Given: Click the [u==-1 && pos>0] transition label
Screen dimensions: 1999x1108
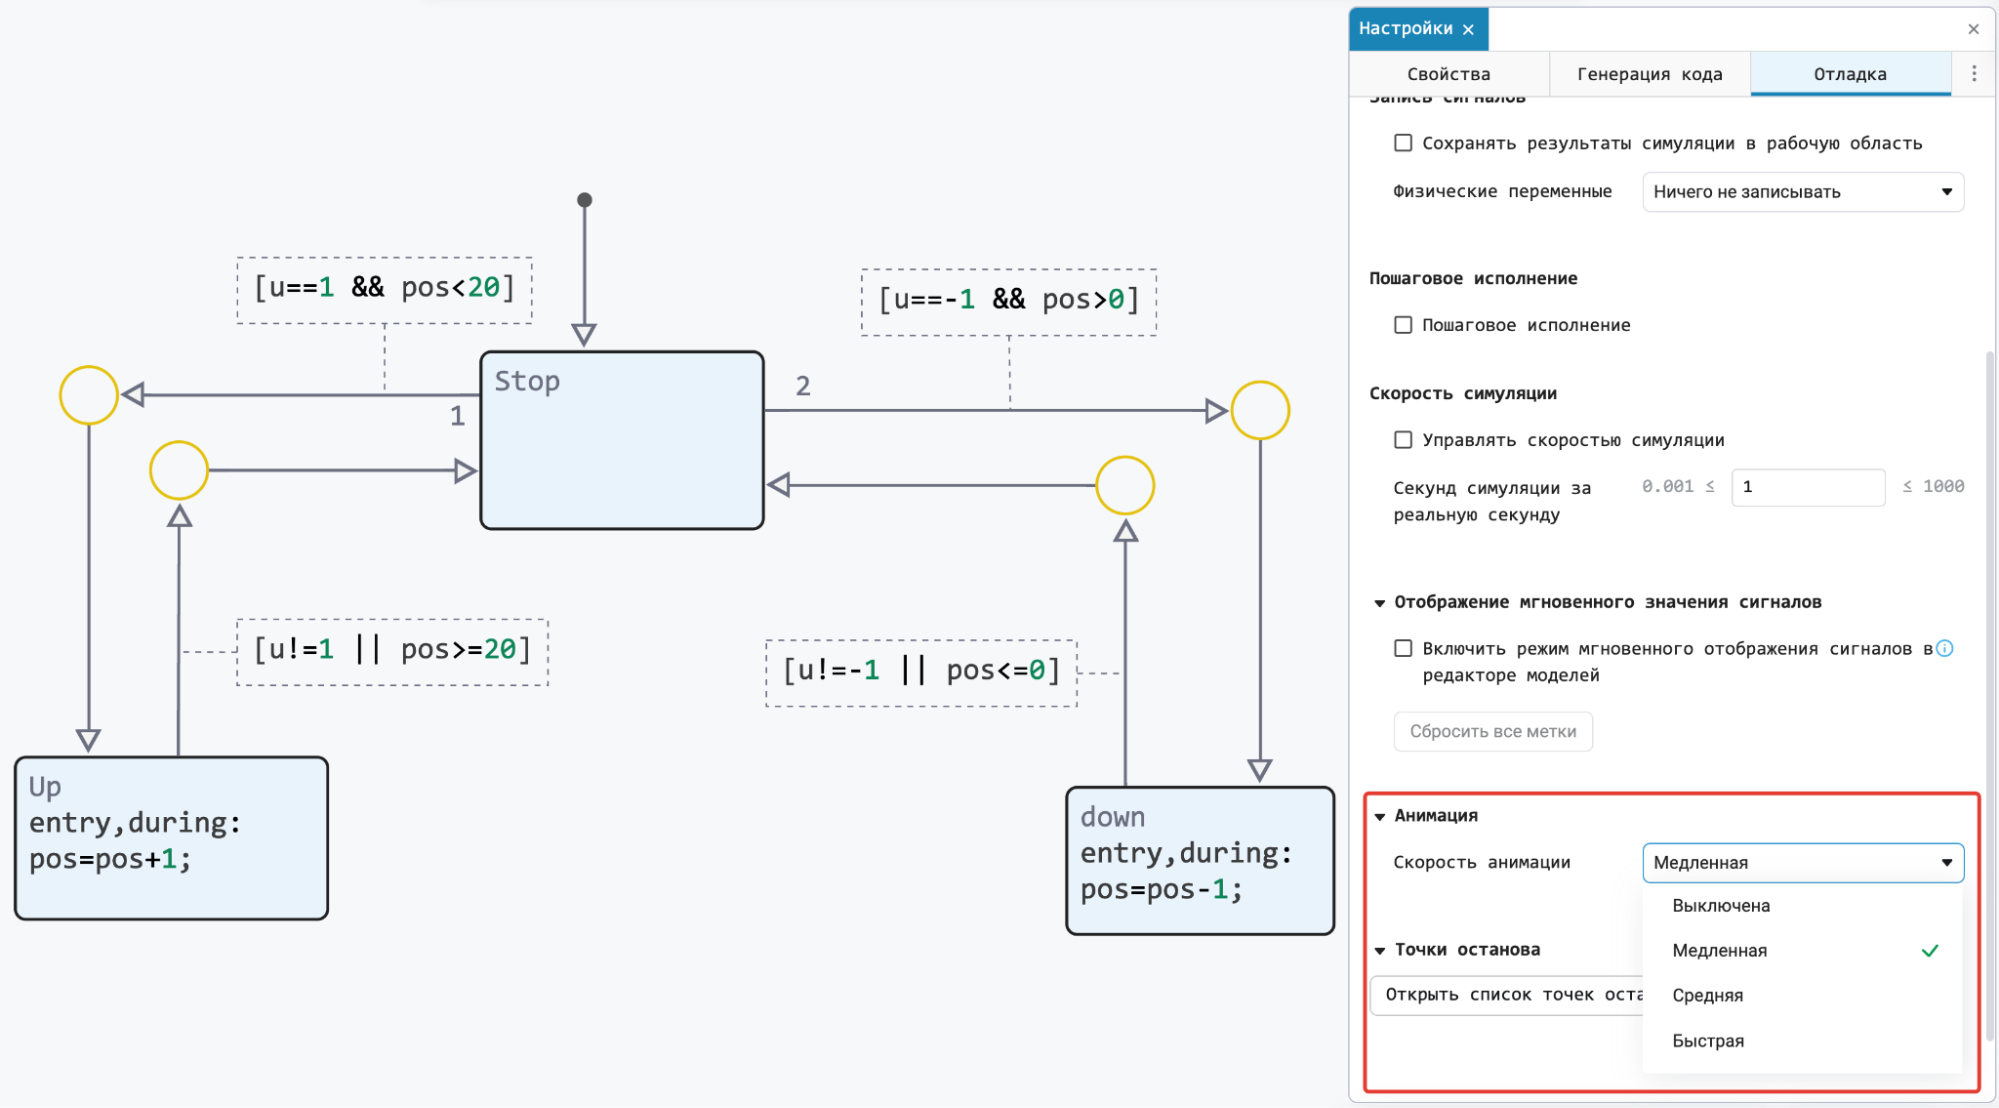Looking at the screenshot, I should coord(1009,301).
